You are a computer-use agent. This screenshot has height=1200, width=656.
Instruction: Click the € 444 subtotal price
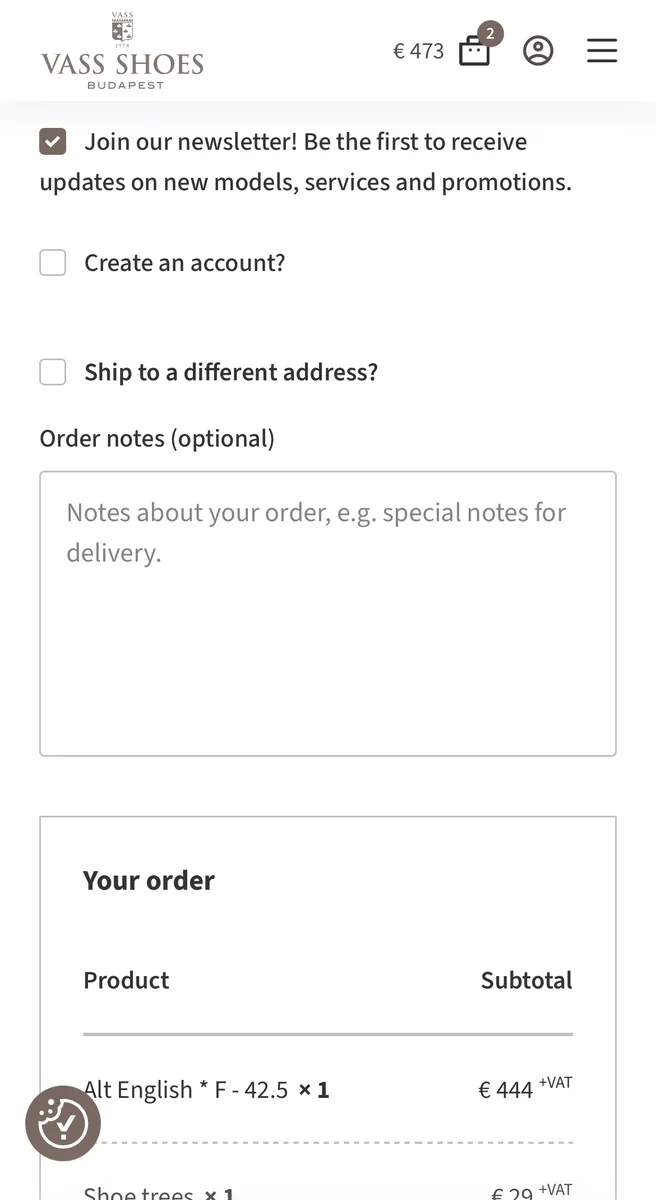click(506, 1091)
